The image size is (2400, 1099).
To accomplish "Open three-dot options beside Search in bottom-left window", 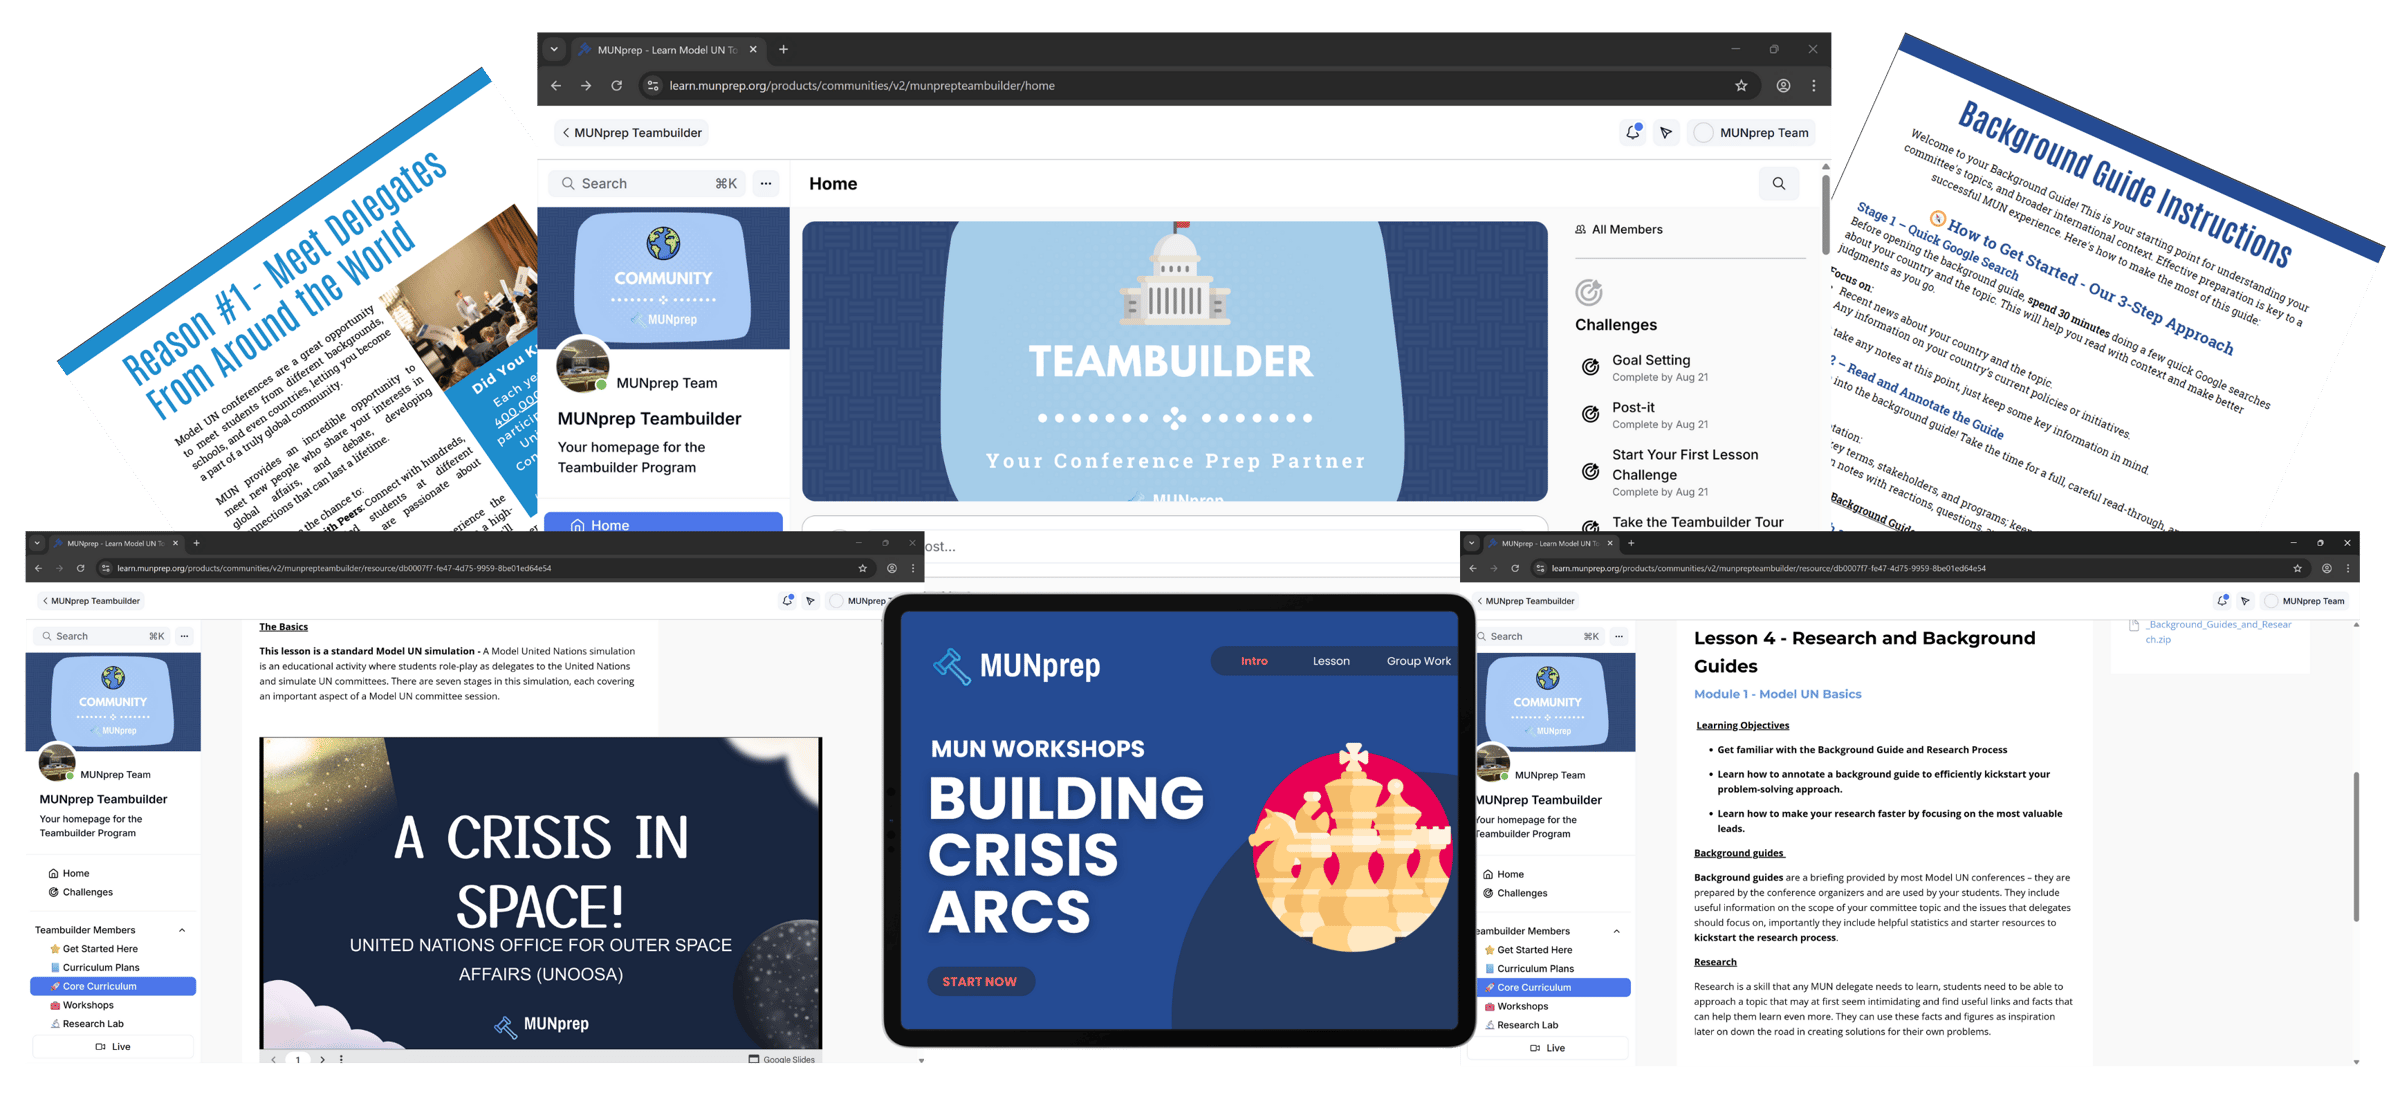I will 184,636.
